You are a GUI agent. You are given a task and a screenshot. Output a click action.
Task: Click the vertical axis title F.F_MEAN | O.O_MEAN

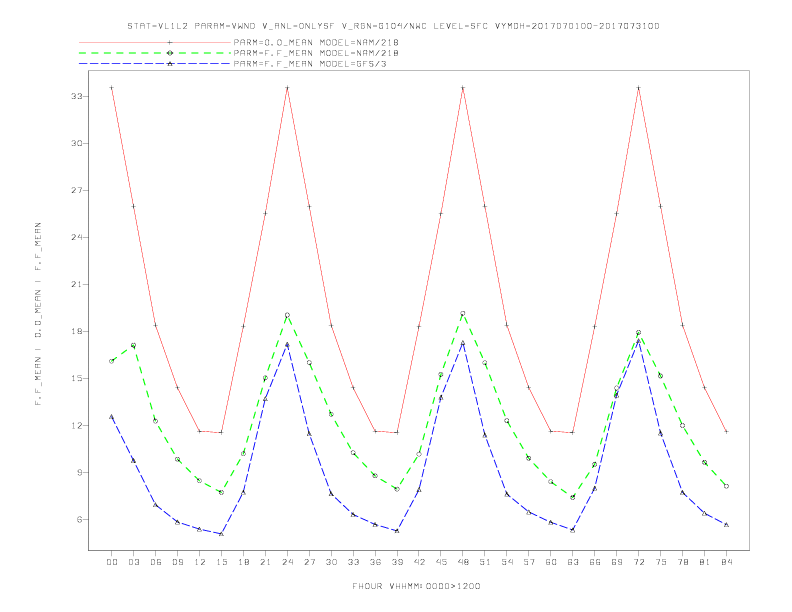pos(38,314)
